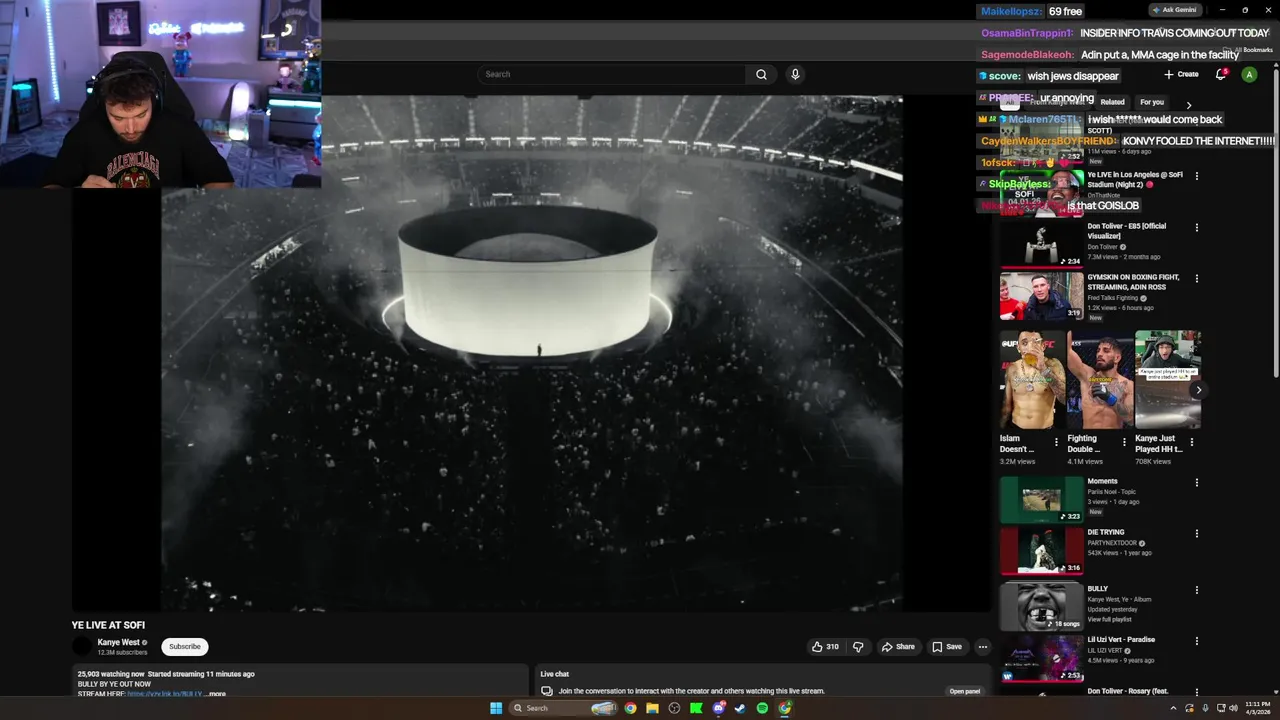Open options for DIE TRYING video
1280x720 pixels.
[x=1197, y=533]
